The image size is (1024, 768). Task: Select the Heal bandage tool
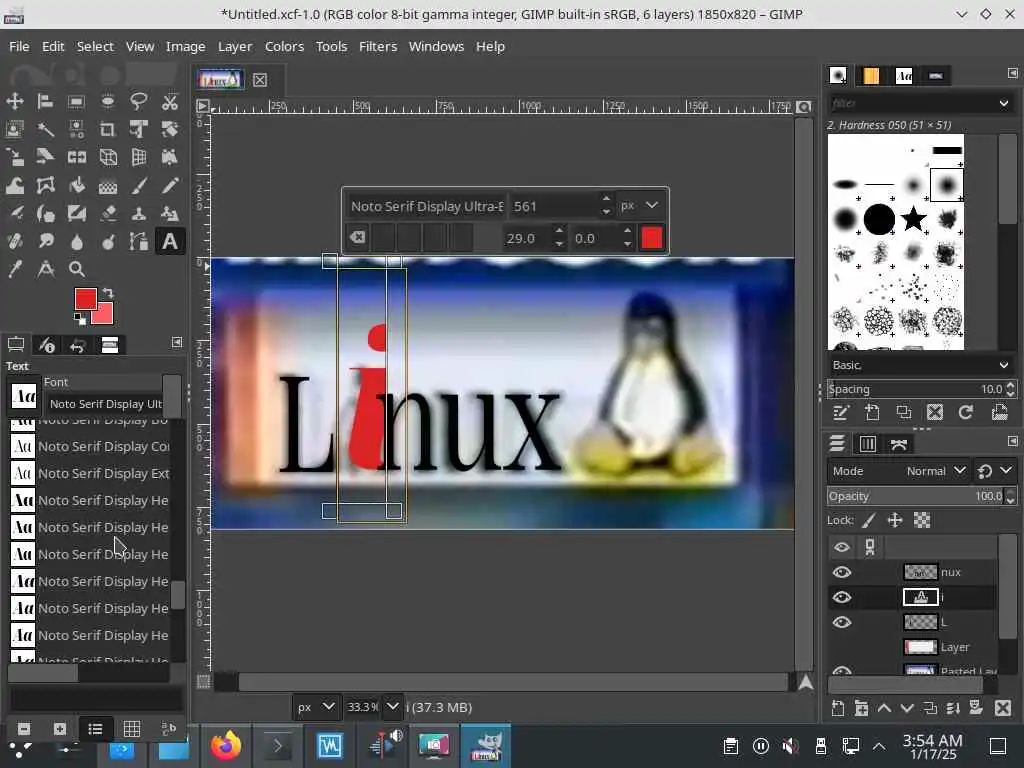point(14,242)
